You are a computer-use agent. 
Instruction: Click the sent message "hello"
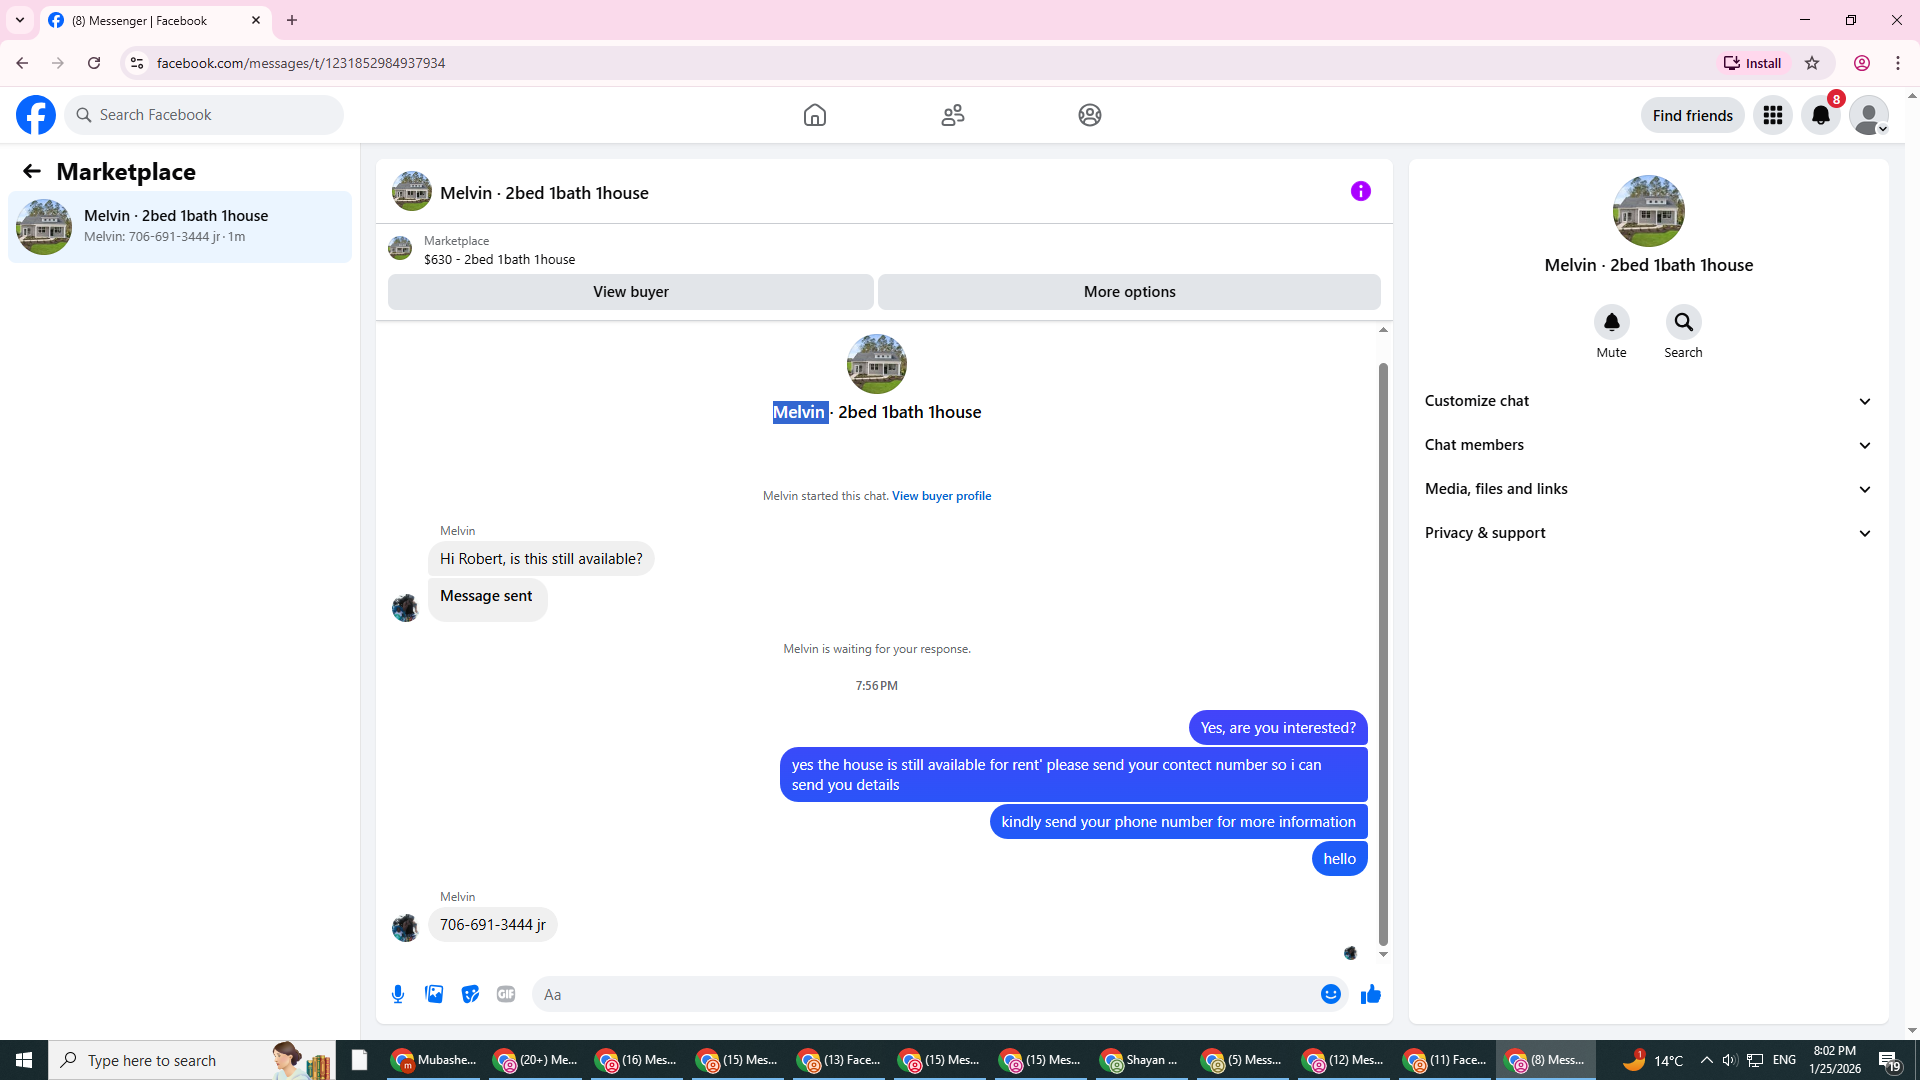(1340, 859)
